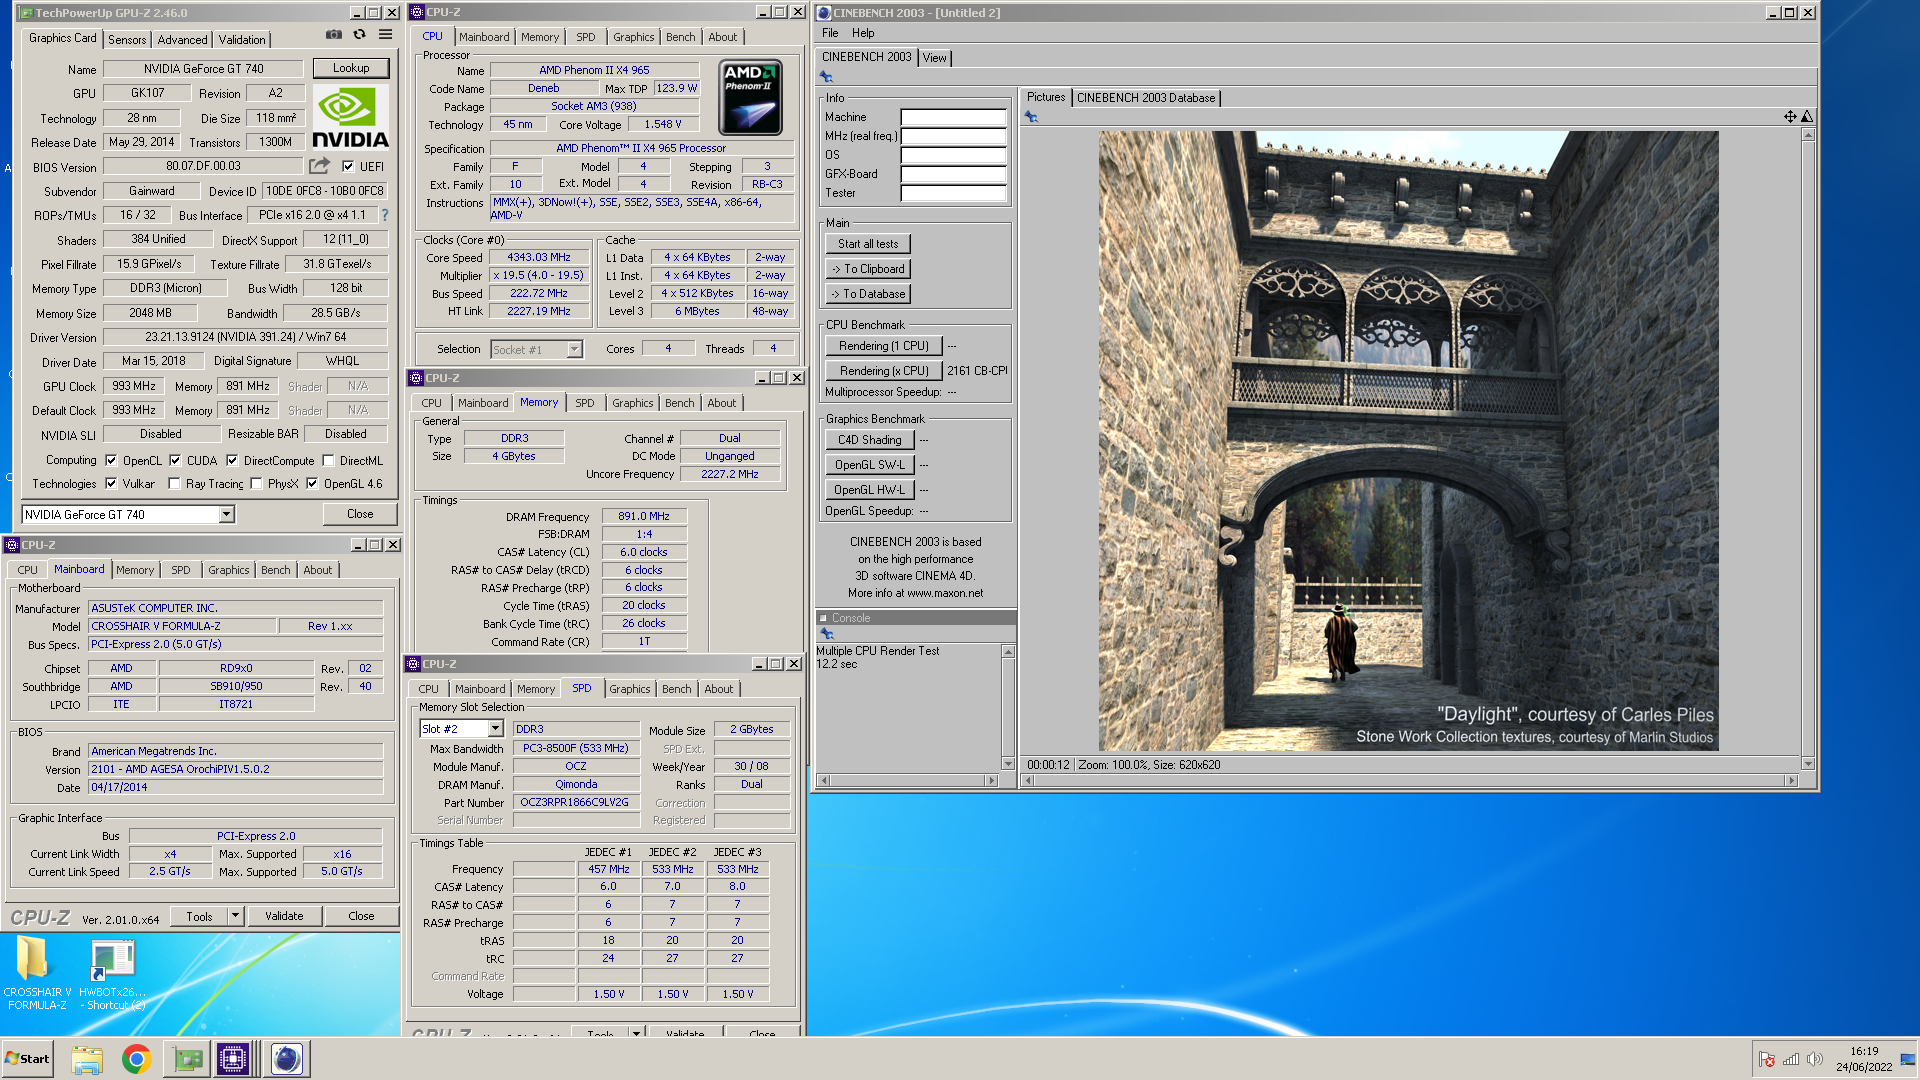Switch to CPU-Z via its taskbar icon
1920x1080 pixels.
point(233,1059)
